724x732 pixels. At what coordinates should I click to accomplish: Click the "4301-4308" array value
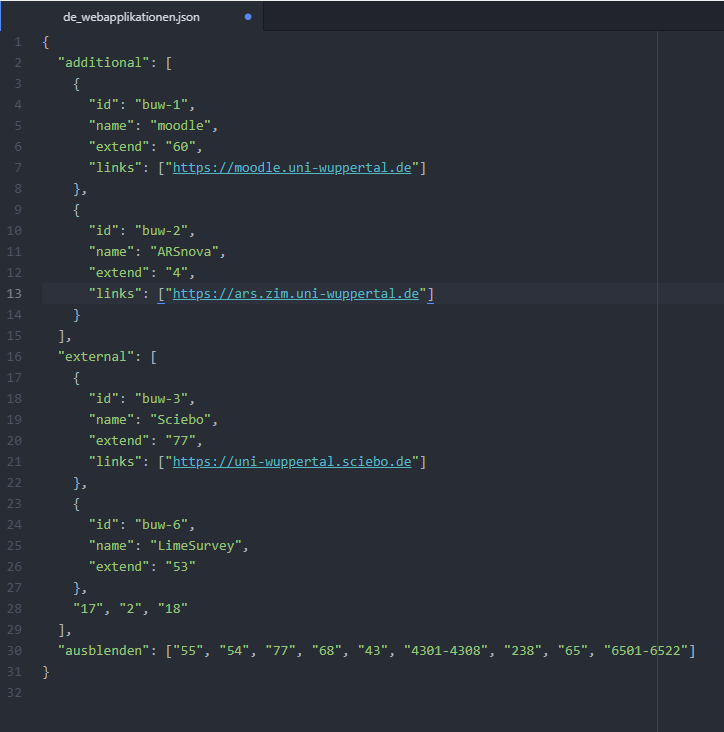pyautogui.click(x=446, y=651)
